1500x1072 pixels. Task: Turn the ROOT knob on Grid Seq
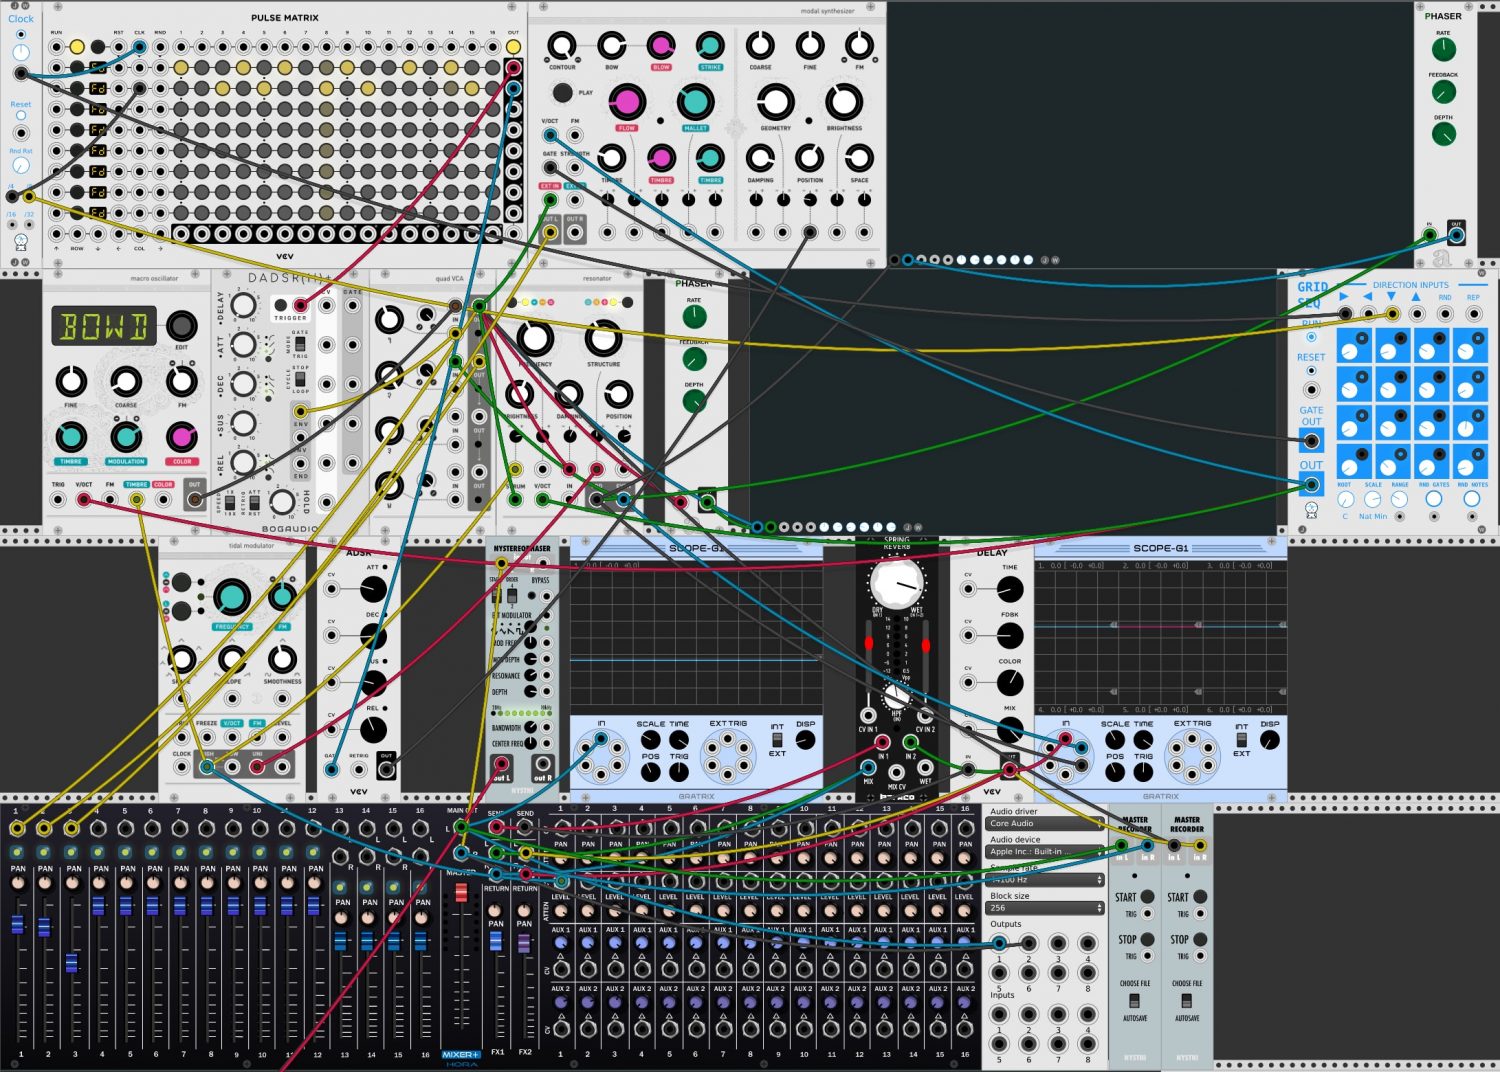1345,499
